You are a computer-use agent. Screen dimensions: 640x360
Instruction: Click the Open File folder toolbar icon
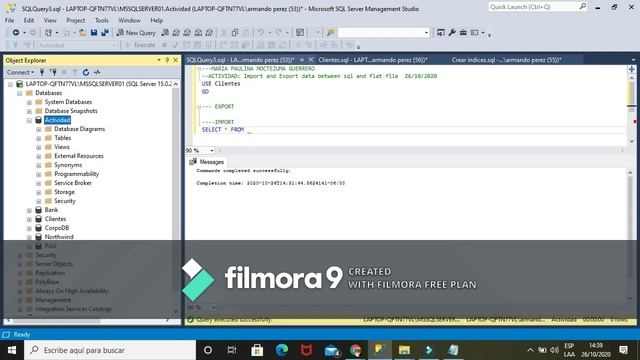pos(82,32)
